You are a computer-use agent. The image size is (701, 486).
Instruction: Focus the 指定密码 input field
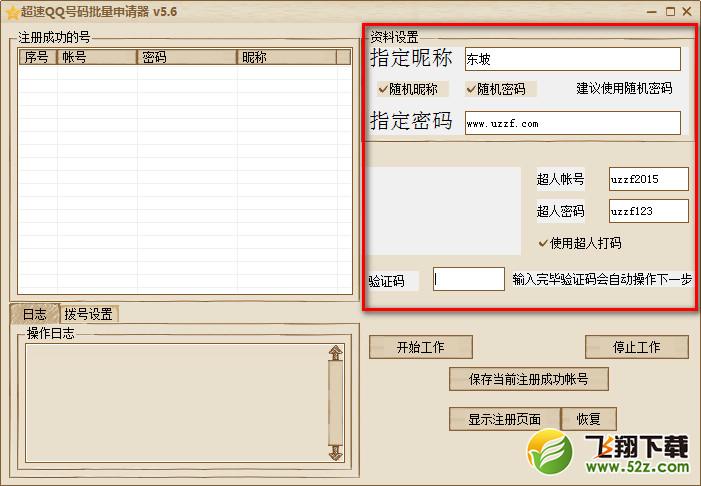(x=573, y=123)
